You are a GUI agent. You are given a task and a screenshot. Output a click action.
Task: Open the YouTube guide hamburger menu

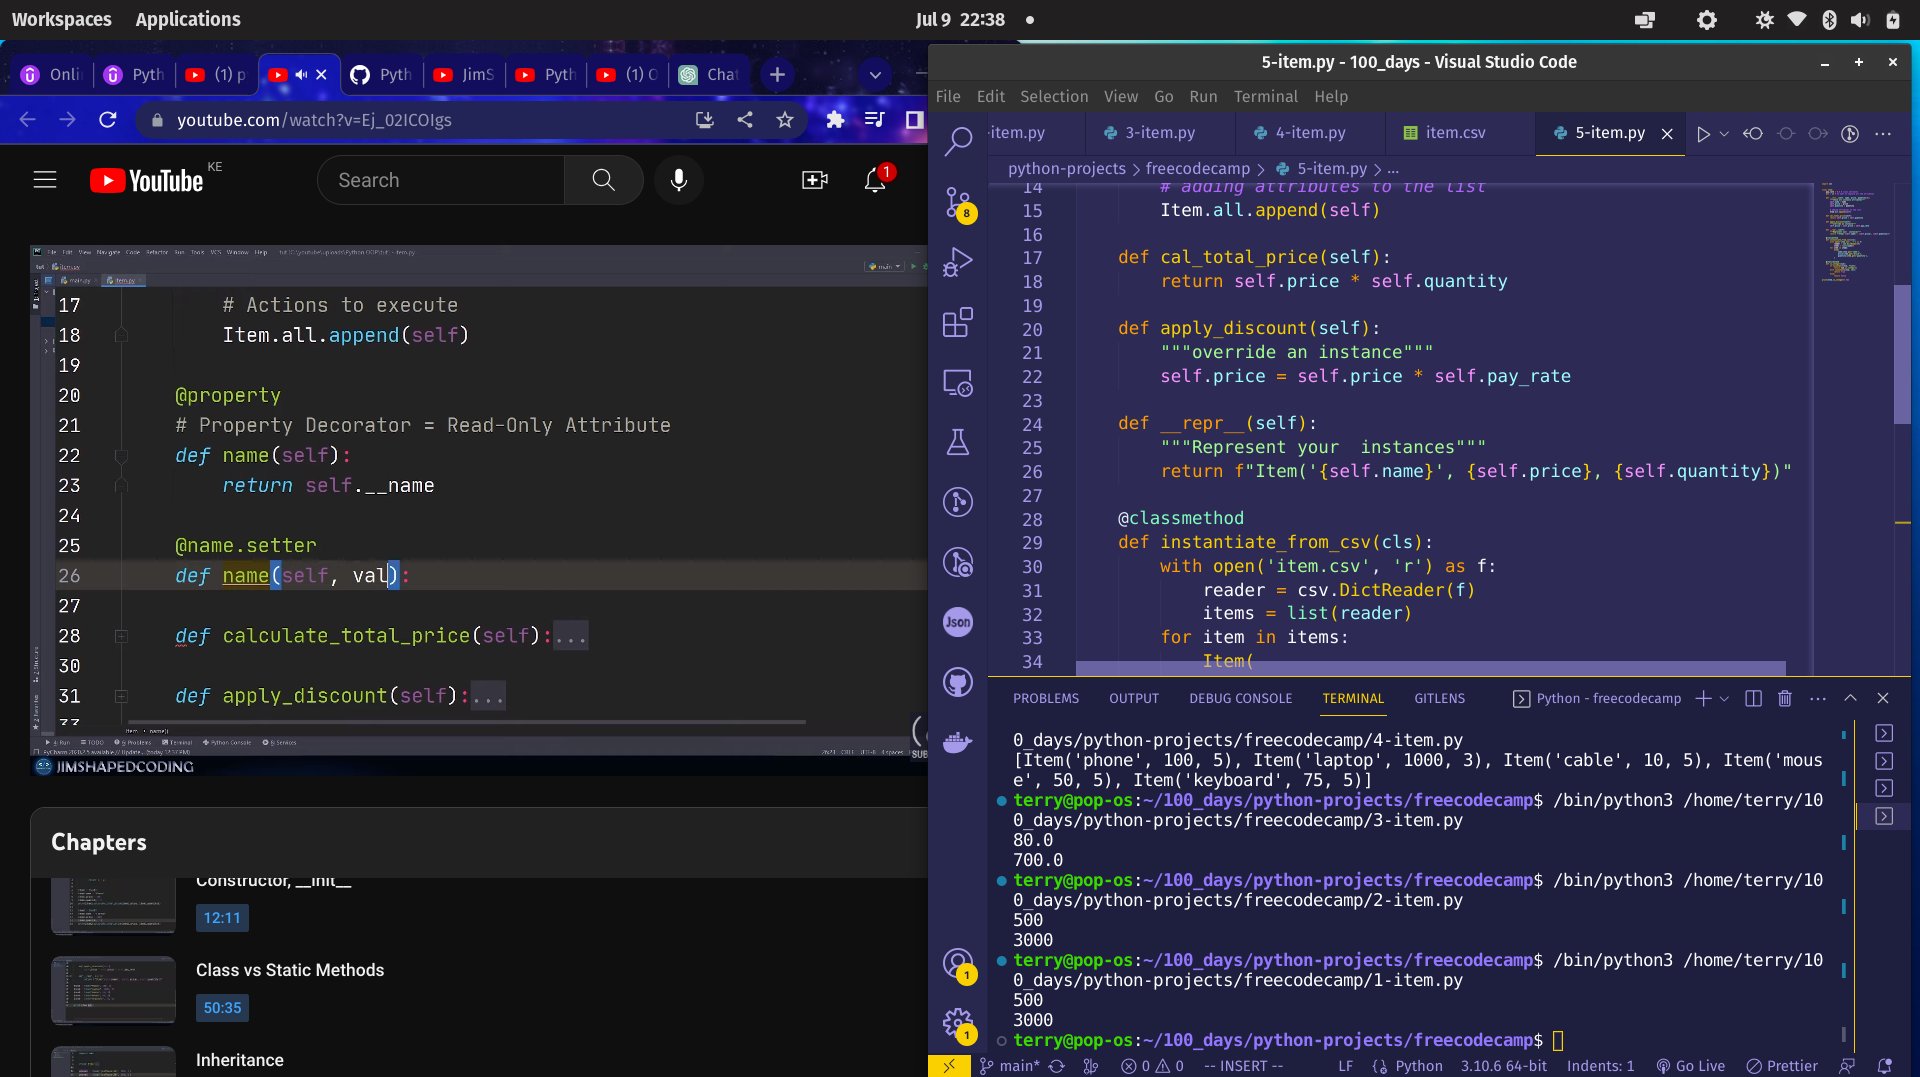click(45, 180)
